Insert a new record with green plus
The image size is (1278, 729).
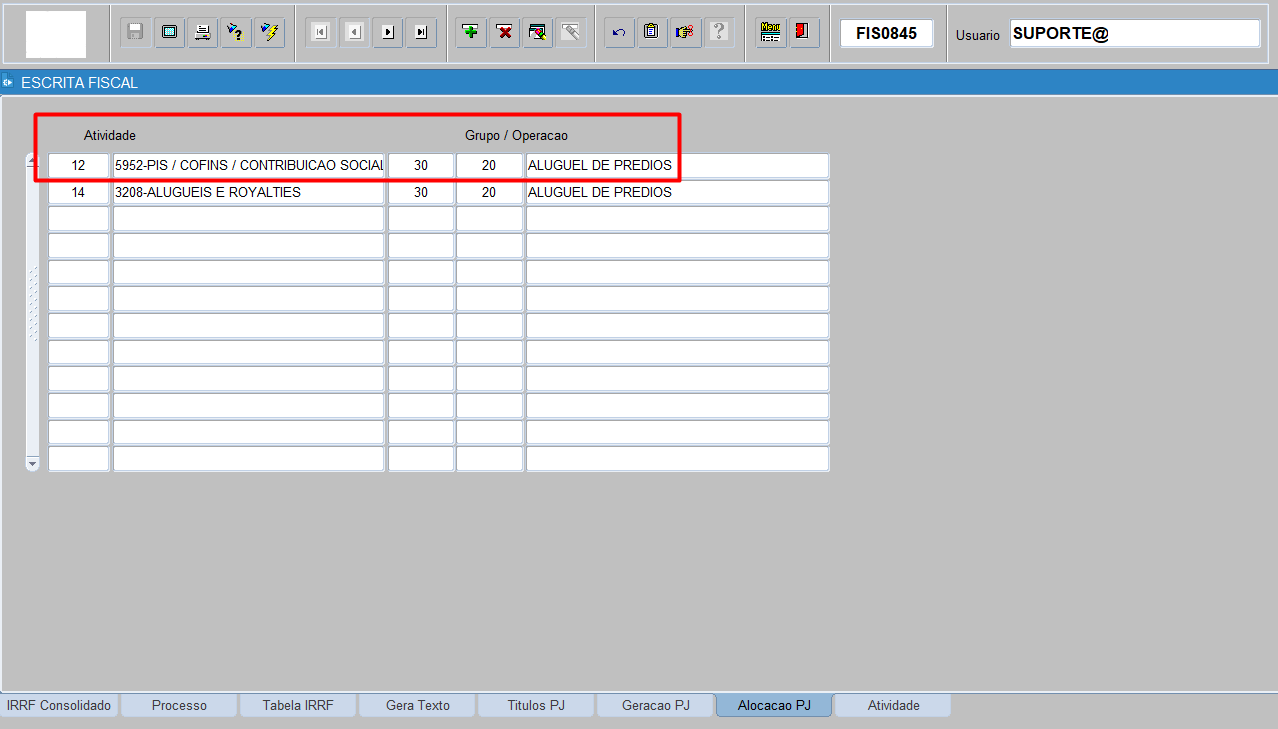click(x=471, y=32)
